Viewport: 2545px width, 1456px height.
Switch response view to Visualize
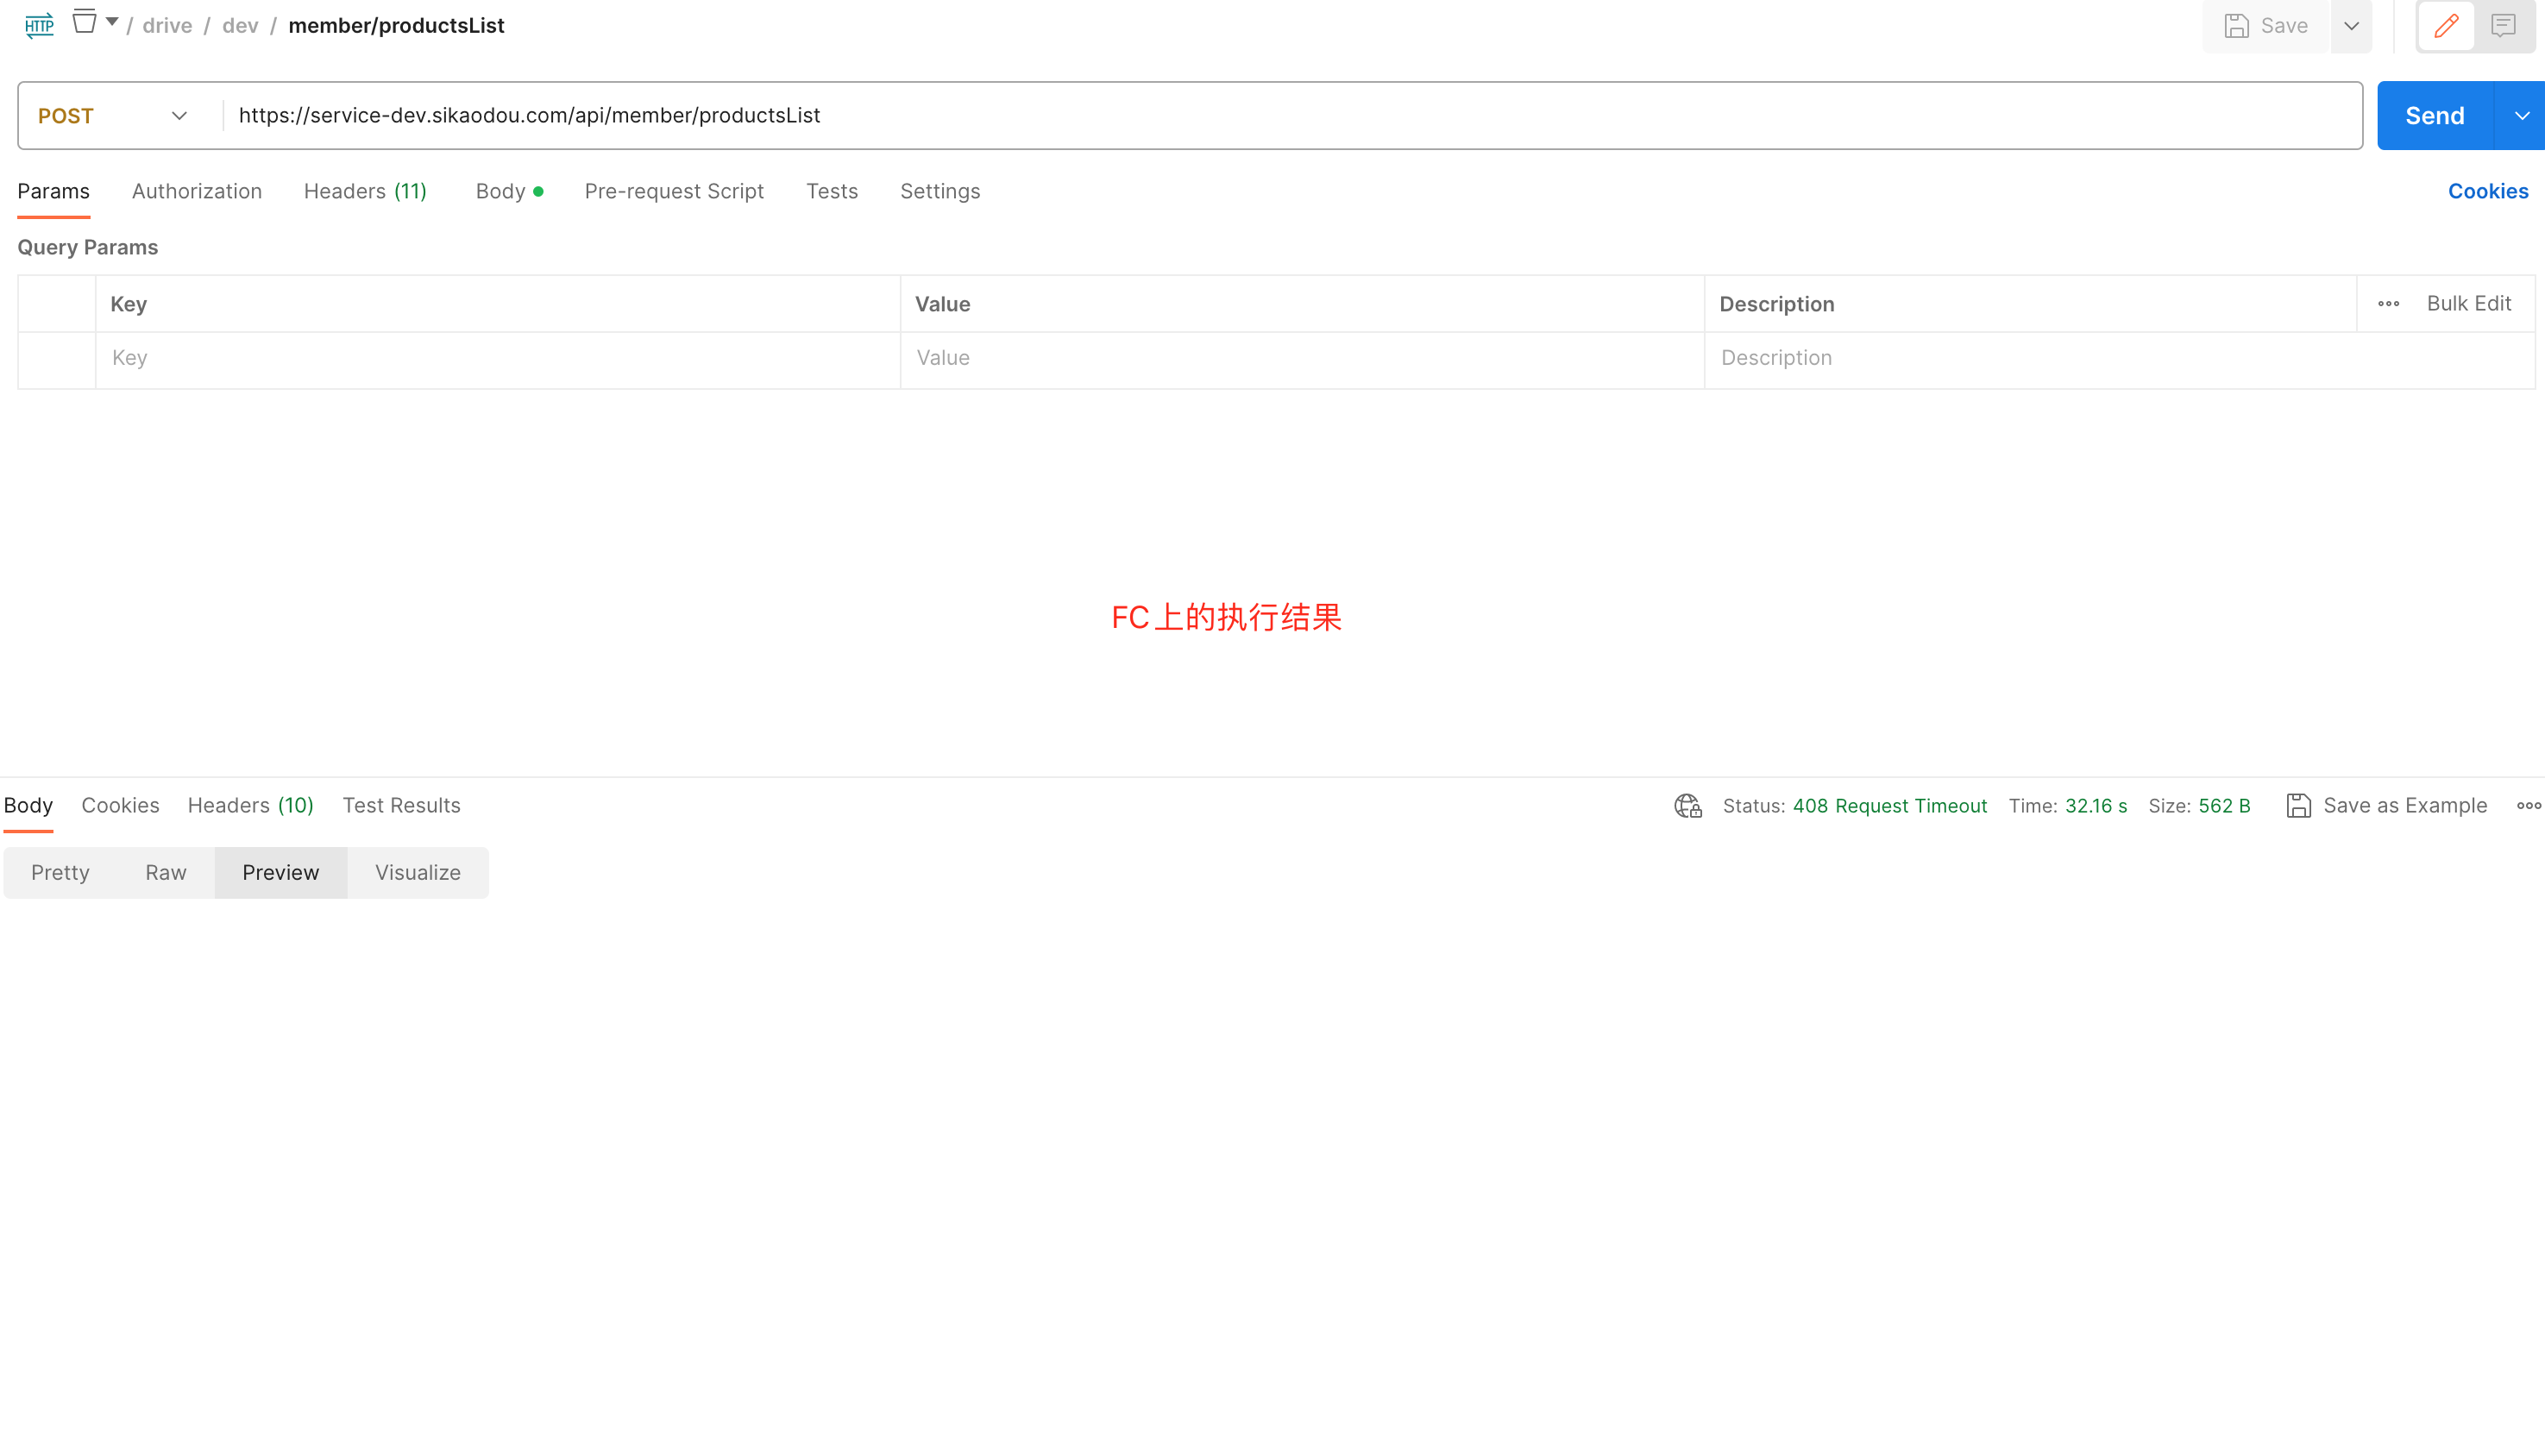tap(418, 873)
